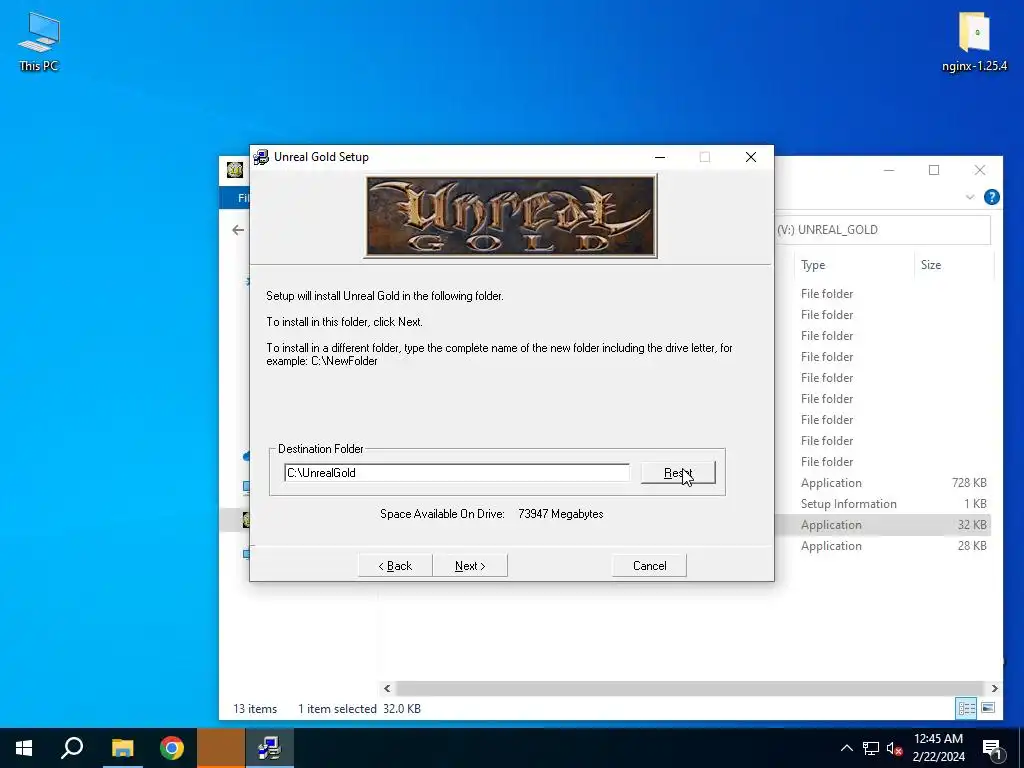Viewport: 1024px width, 768px height.
Task: Click the muted volume tray icon
Action: (894, 748)
